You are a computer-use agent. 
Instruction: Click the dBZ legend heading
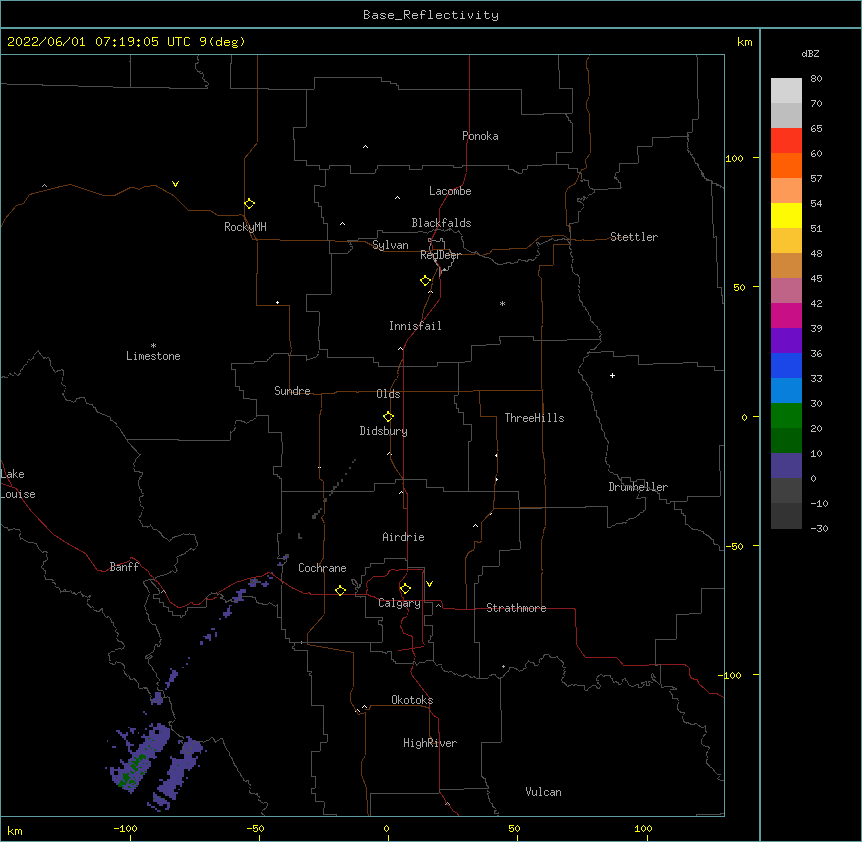[810, 53]
